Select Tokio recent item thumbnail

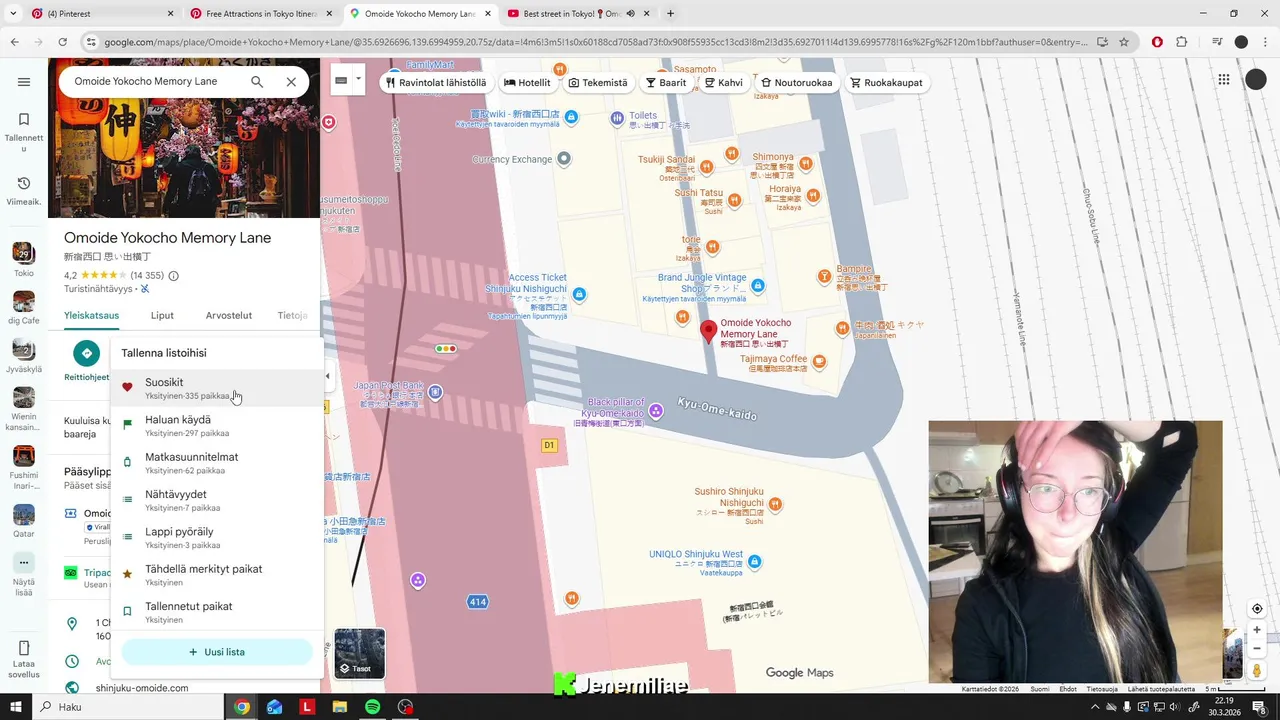click(24, 253)
